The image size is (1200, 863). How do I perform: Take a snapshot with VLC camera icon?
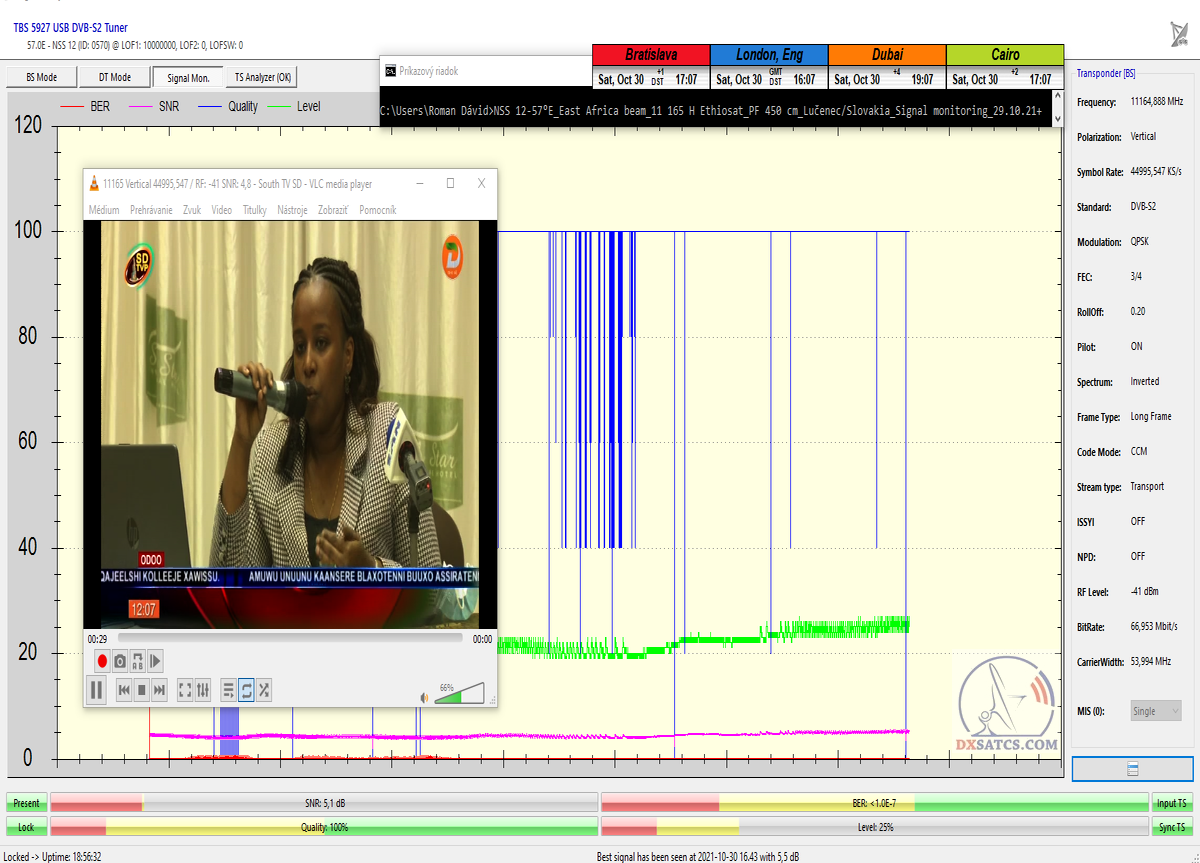pyautogui.click(x=120, y=661)
